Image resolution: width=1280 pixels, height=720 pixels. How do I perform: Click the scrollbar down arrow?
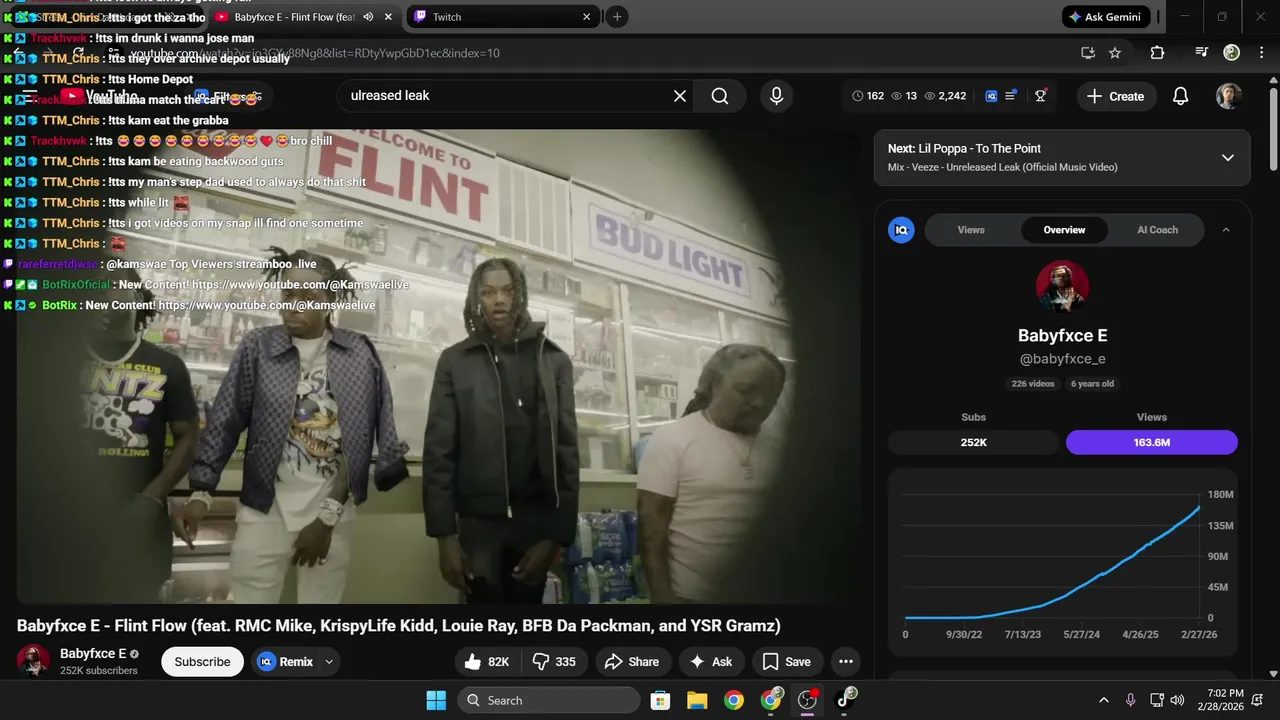tap(1273, 674)
